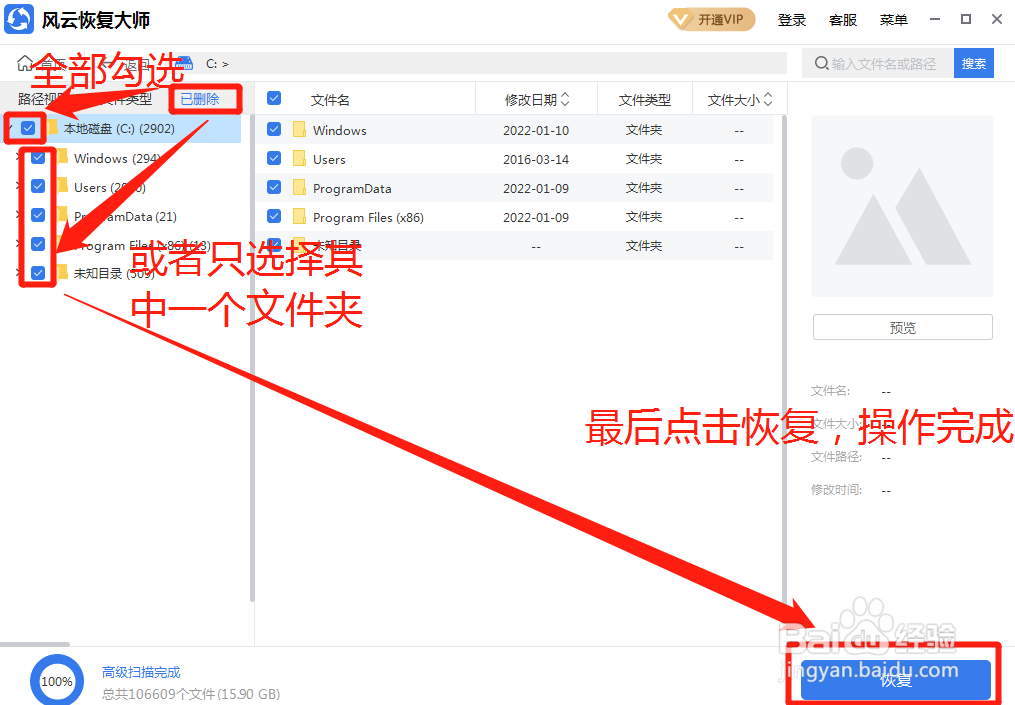Toggle the ProgramData checkbox in the sidebar

39,214
